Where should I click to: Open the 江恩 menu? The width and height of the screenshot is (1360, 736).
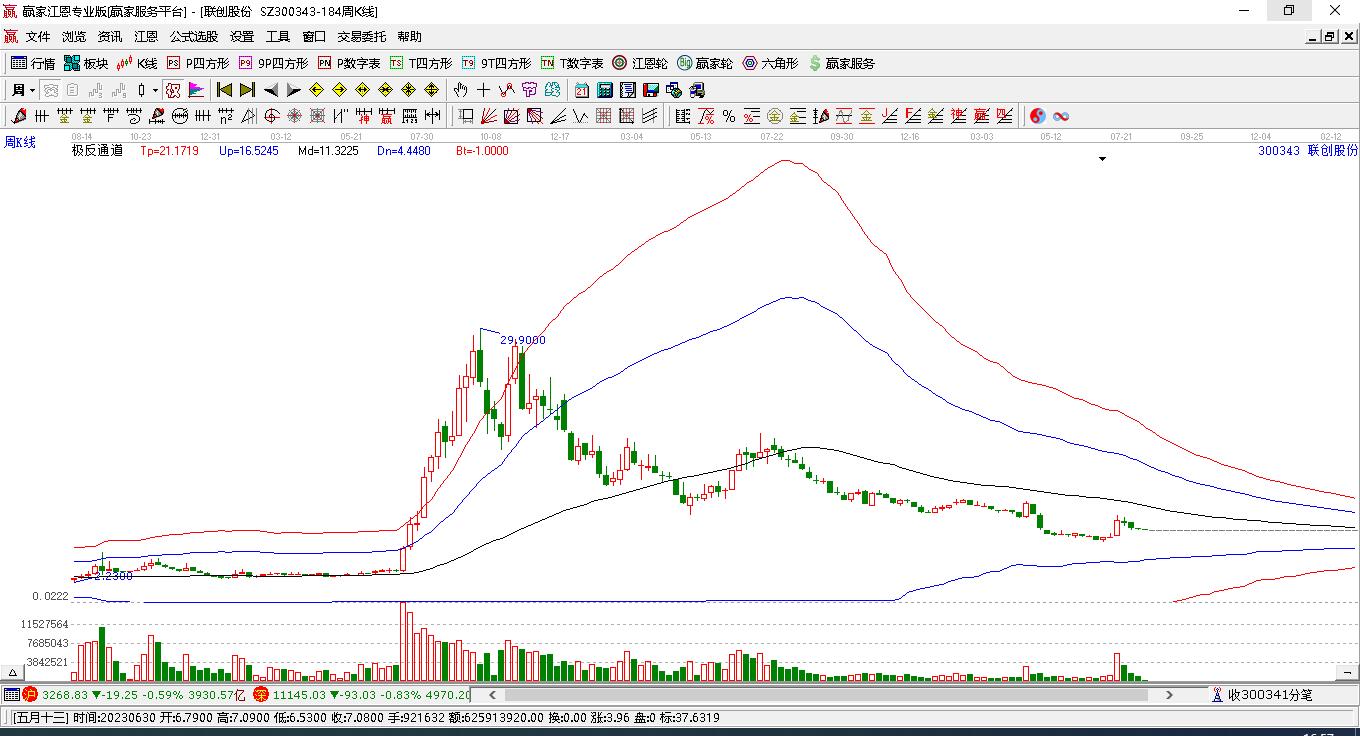pyautogui.click(x=146, y=37)
